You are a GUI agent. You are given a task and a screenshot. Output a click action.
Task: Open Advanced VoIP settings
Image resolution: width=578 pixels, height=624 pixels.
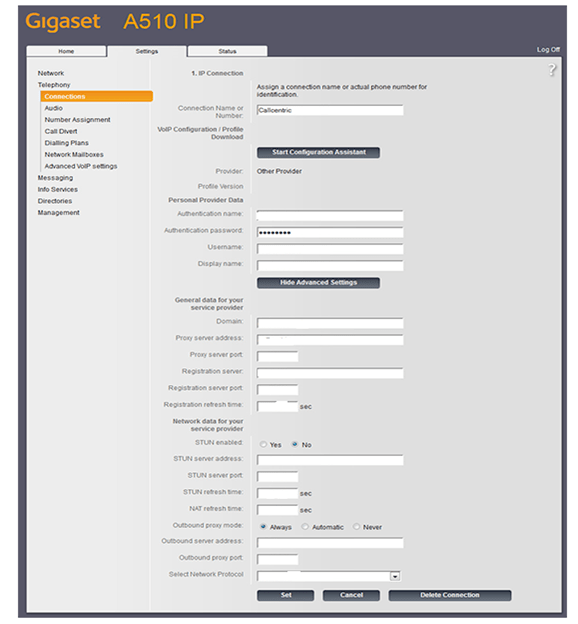(x=81, y=166)
